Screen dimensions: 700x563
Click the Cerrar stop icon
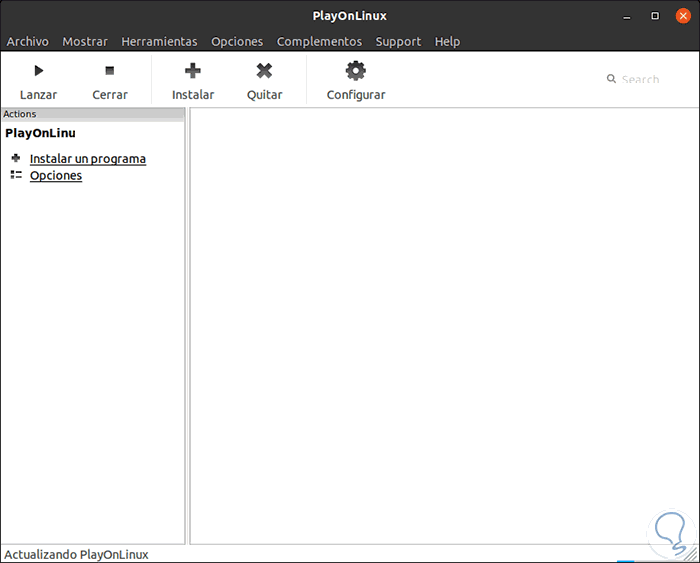coord(109,71)
